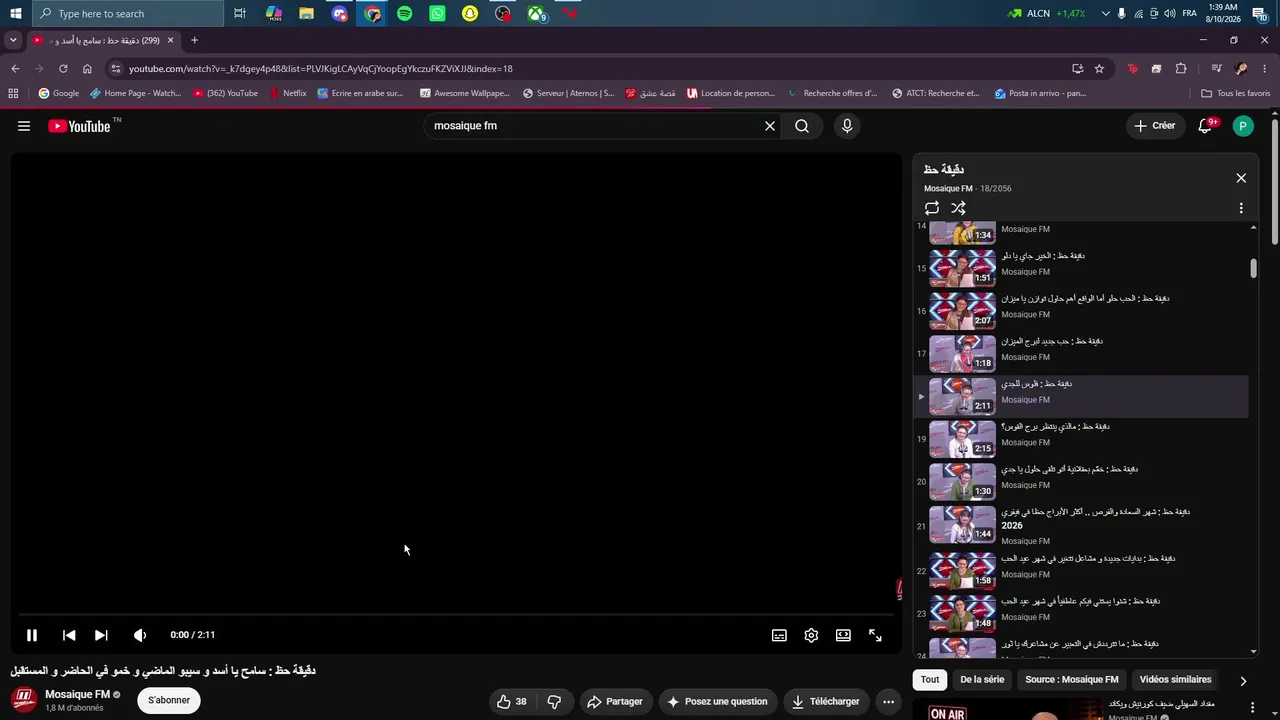Viewport: 1280px width, 720px height.
Task: Download the video with Télécharger
Action: (826, 702)
